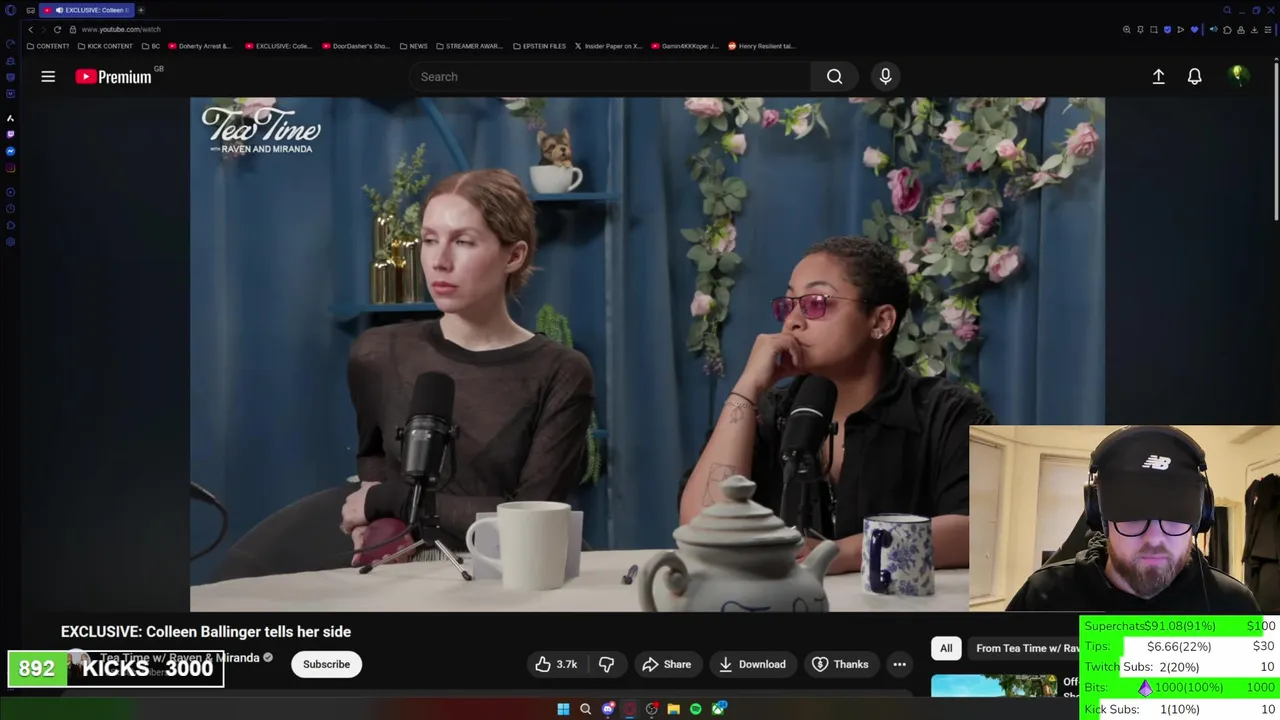Open Doherty Arrest bookmark

coord(200,46)
